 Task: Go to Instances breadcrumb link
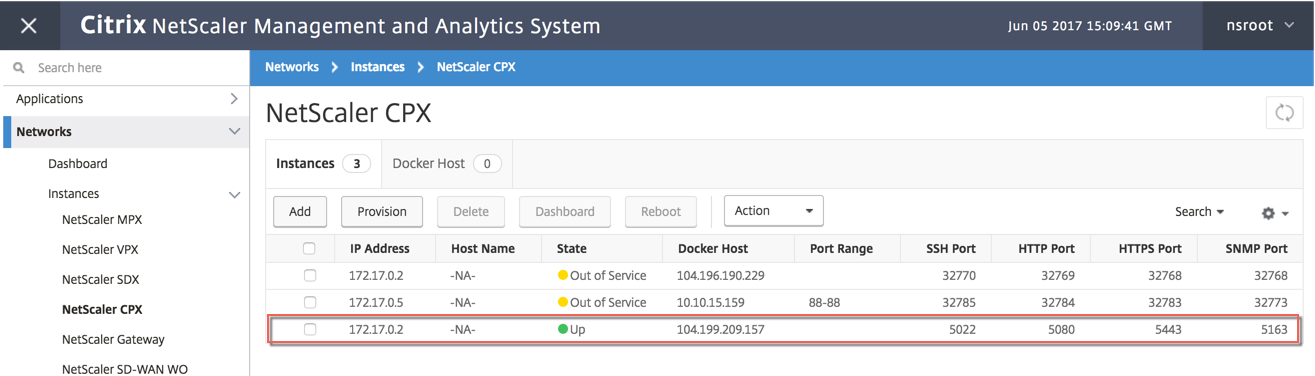coord(377,67)
